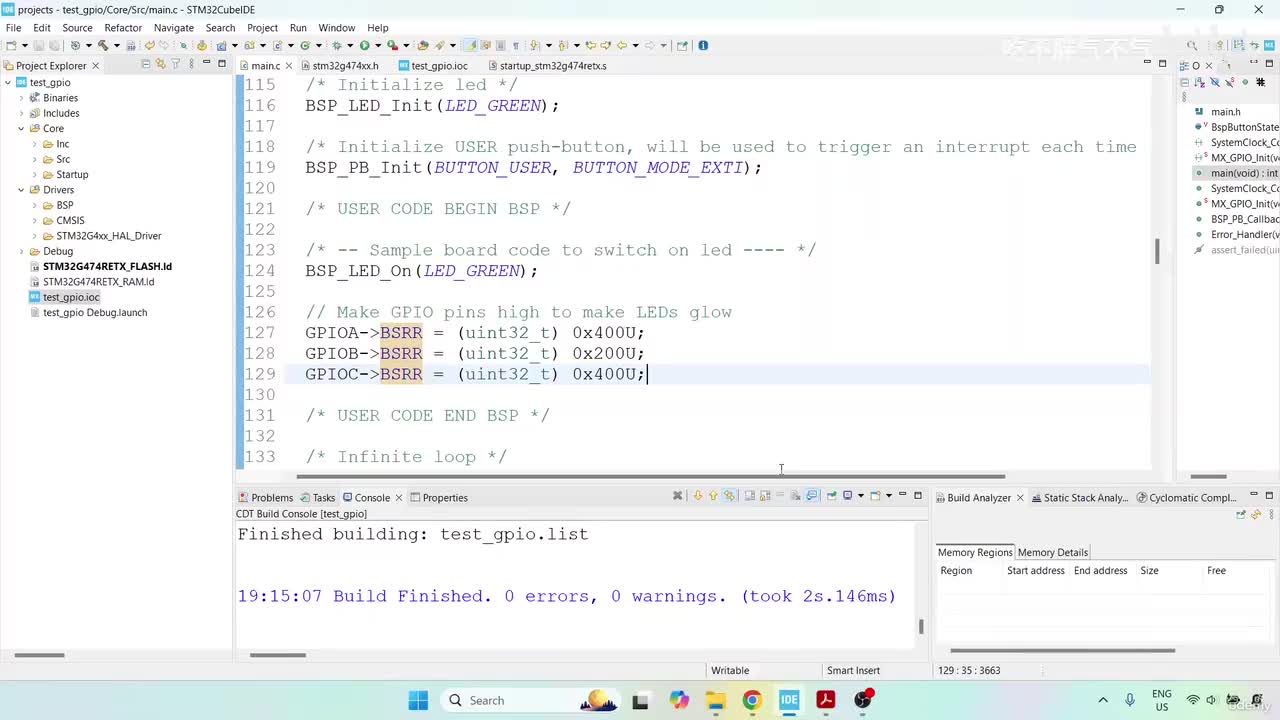Viewport: 1280px width, 720px height.
Task: Switch to the Problems tab
Action: tap(264, 498)
